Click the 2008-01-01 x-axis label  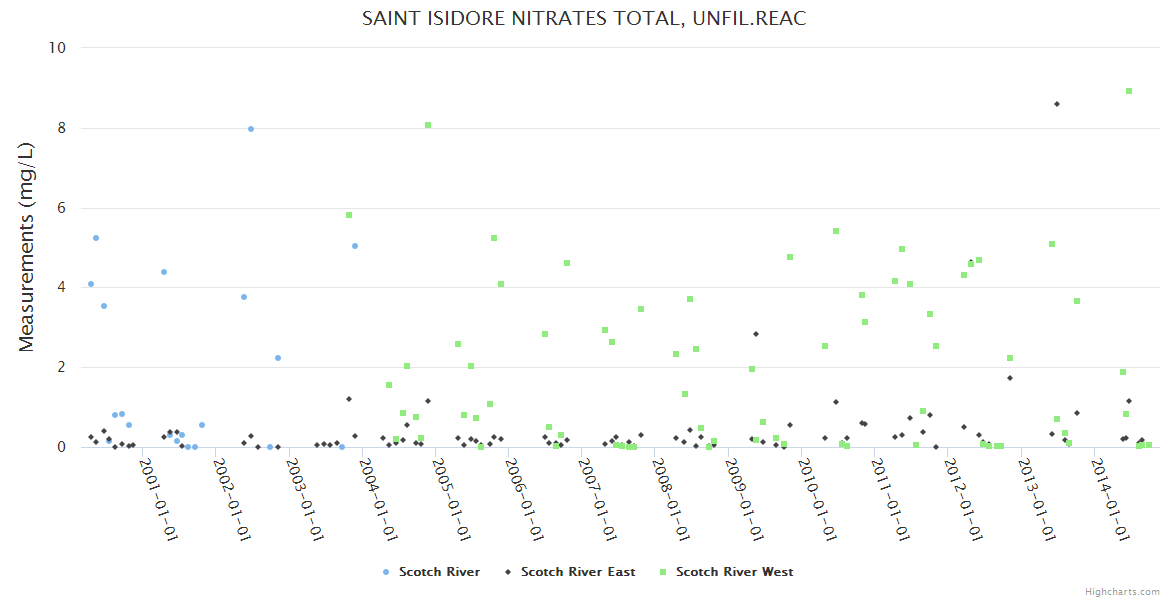point(670,498)
